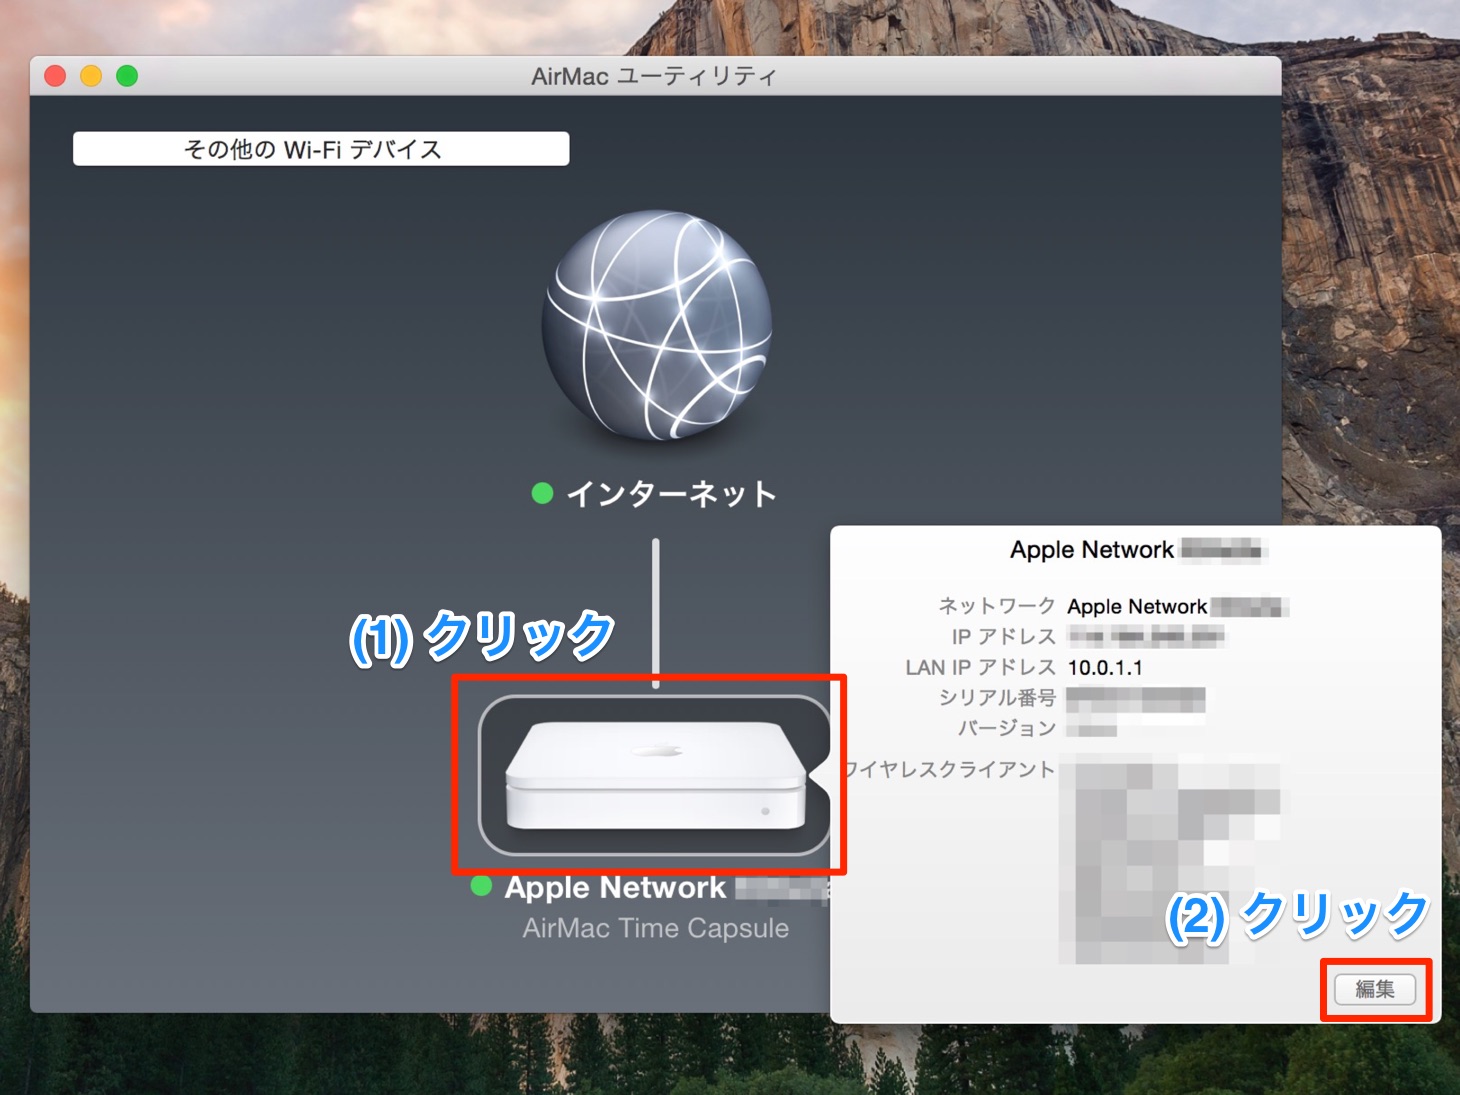Click the 編集 edit button
Screen dimensions: 1460x1095
tap(1375, 989)
